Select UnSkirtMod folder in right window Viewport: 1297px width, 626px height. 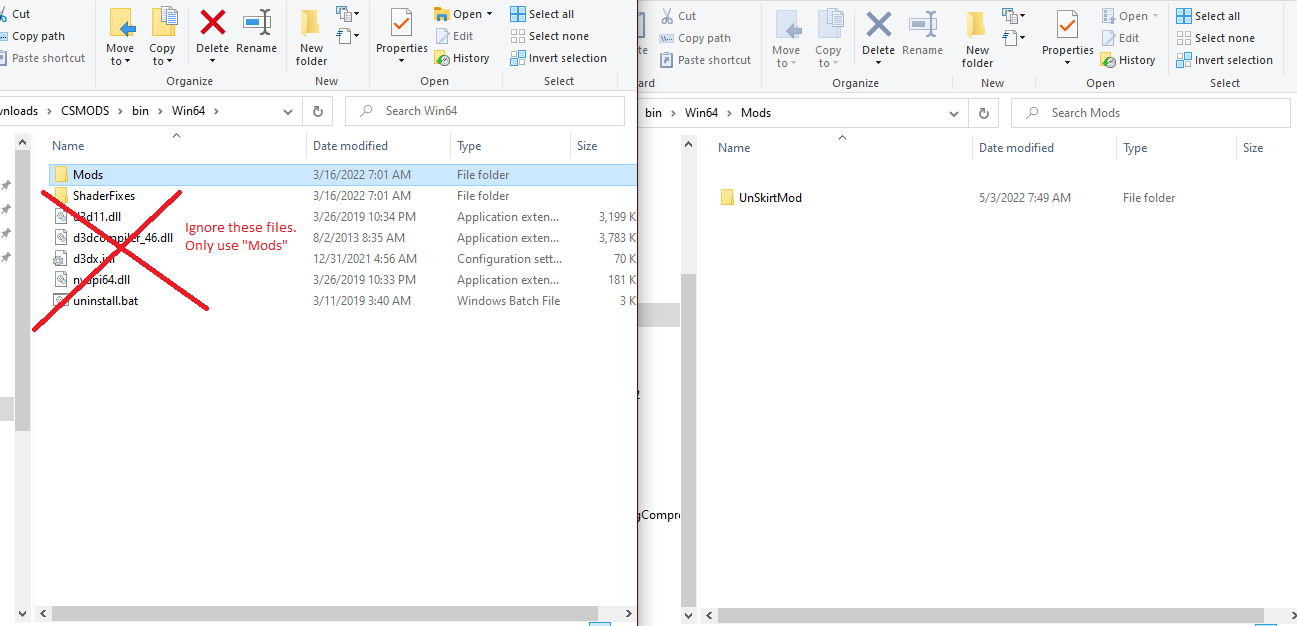(770, 198)
